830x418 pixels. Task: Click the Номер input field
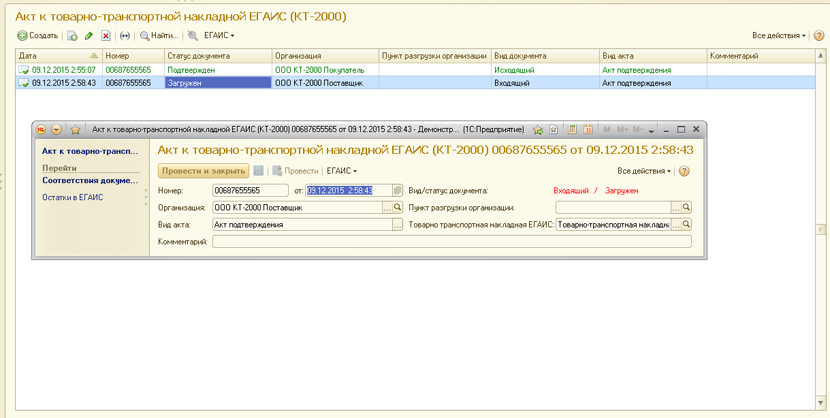point(250,190)
